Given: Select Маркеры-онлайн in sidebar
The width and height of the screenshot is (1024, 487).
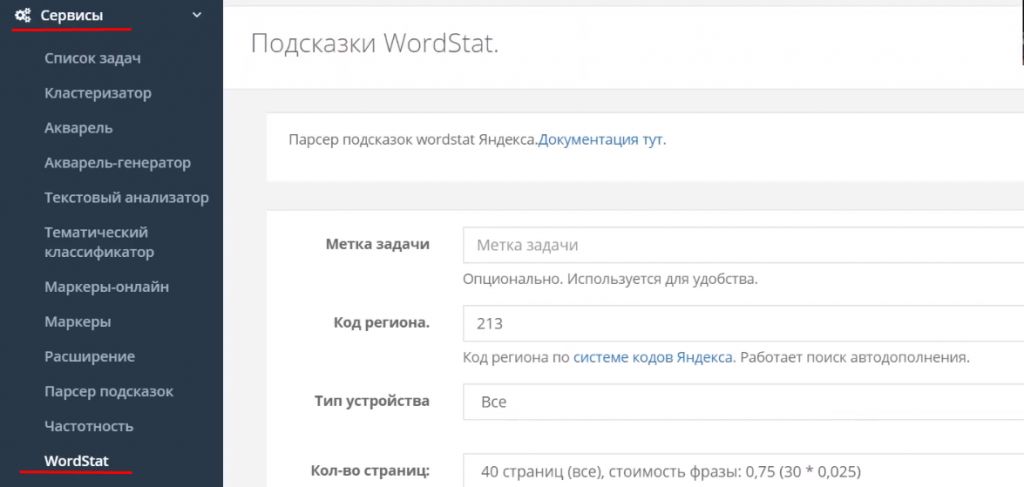Looking at the screenshot, I should [x=107, y=287].
